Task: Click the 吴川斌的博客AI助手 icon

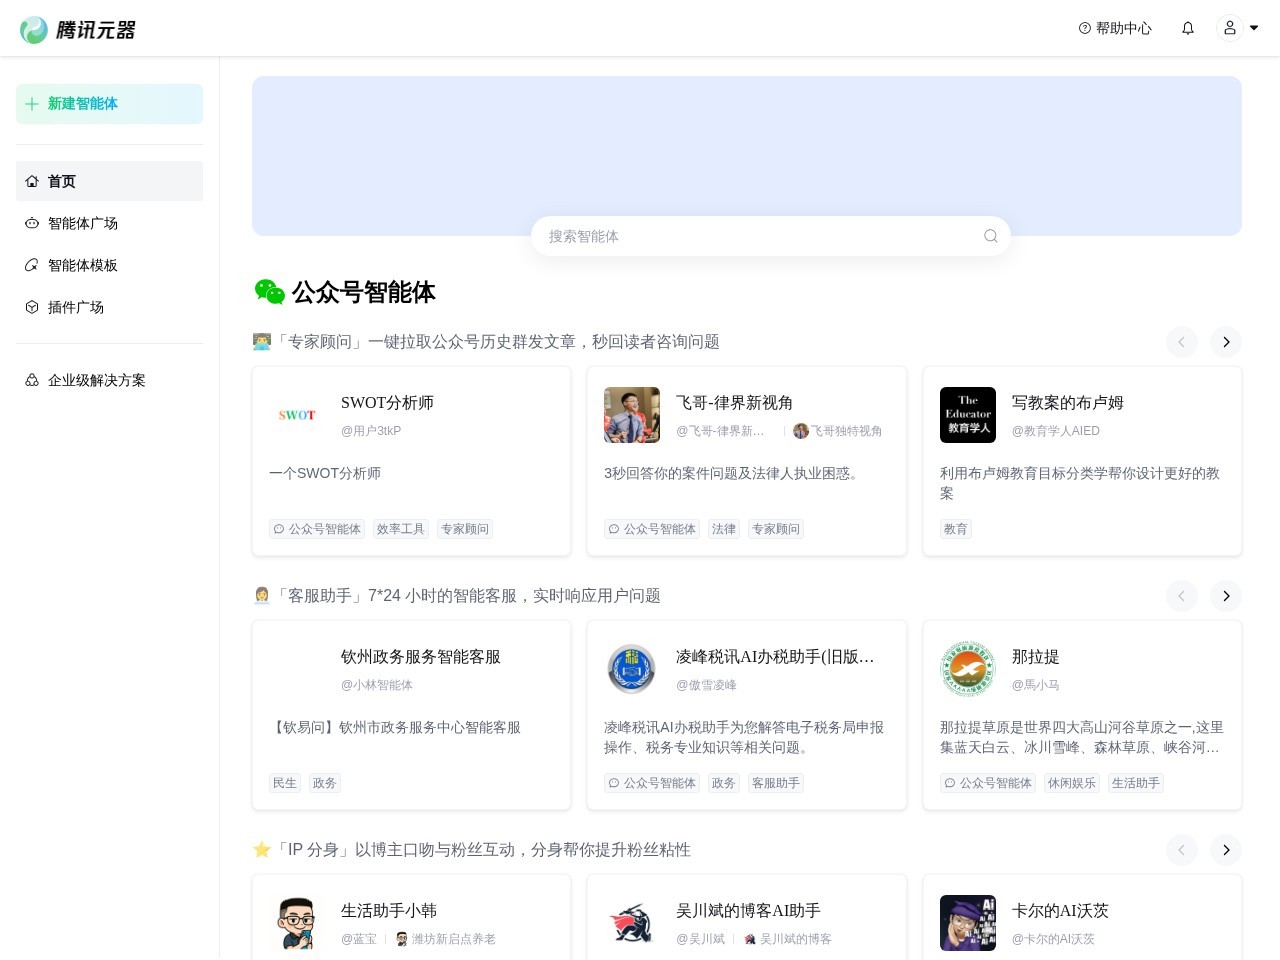Action: [x=632, y=923]
